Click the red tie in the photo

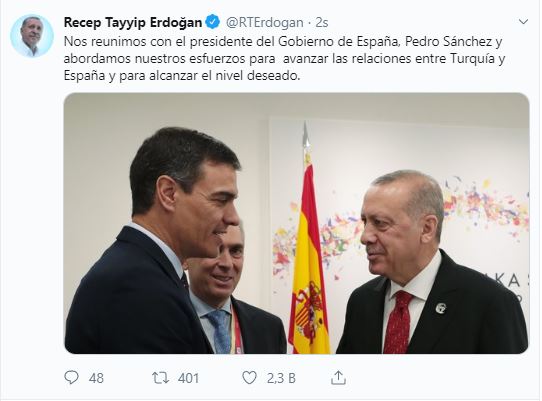[x=398, y=323]
